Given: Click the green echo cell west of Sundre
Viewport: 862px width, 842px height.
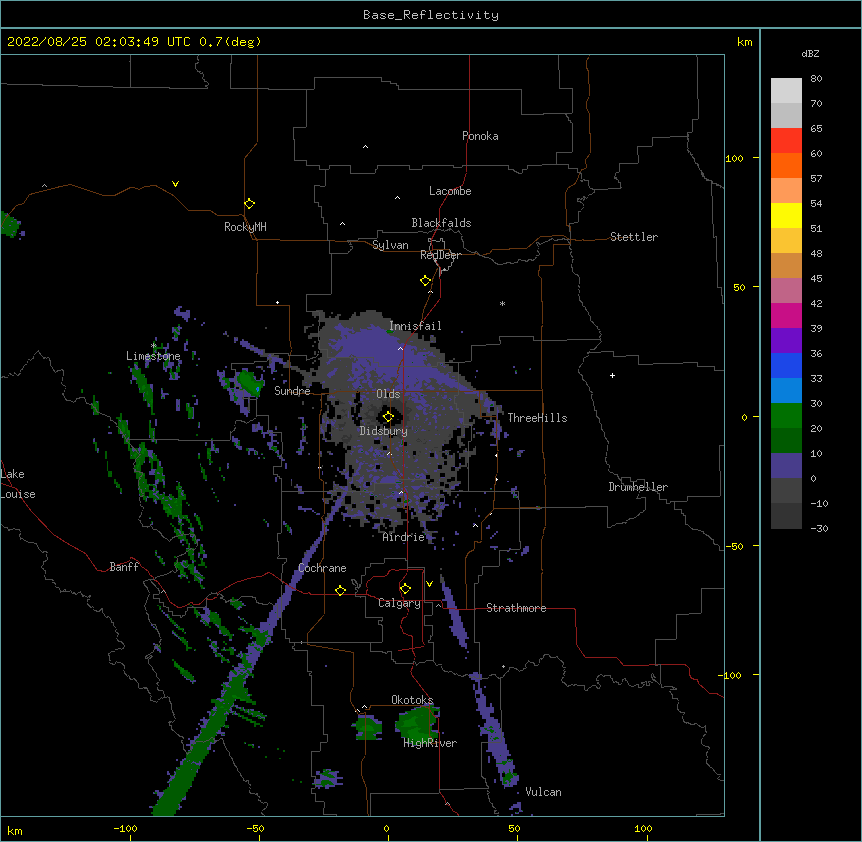Looking at the screenshot, I should coord(248,383).
